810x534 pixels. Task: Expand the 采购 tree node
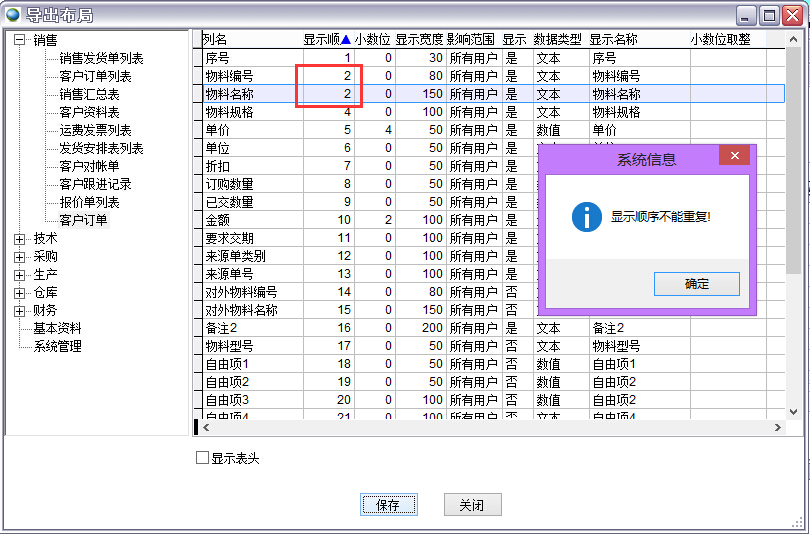[20, 257]
